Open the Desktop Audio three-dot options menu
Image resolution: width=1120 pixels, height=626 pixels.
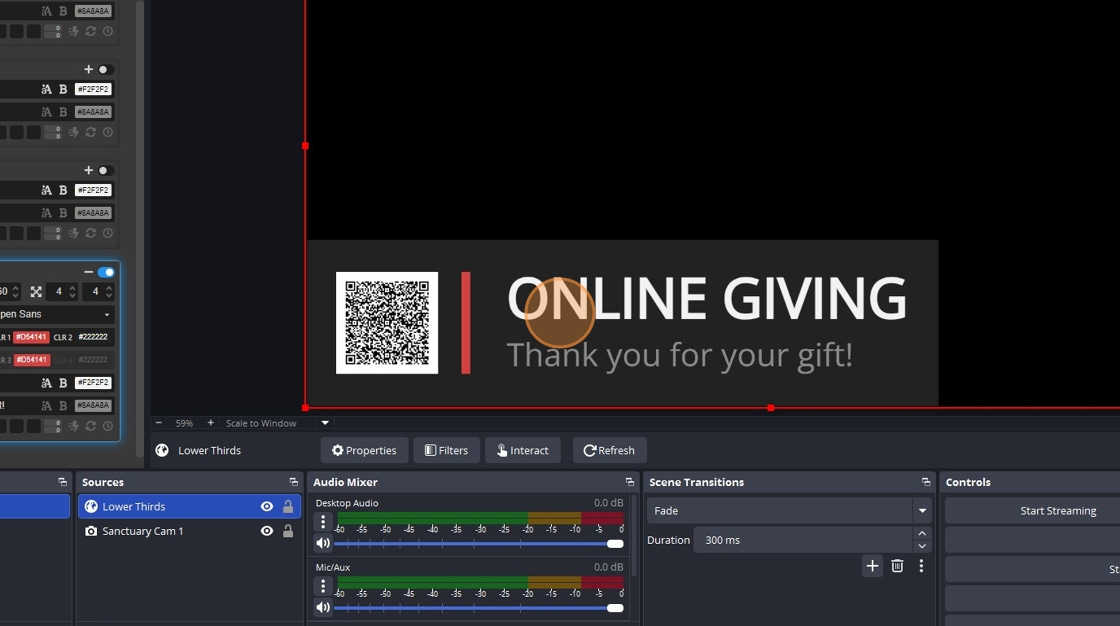pos(323,522)
